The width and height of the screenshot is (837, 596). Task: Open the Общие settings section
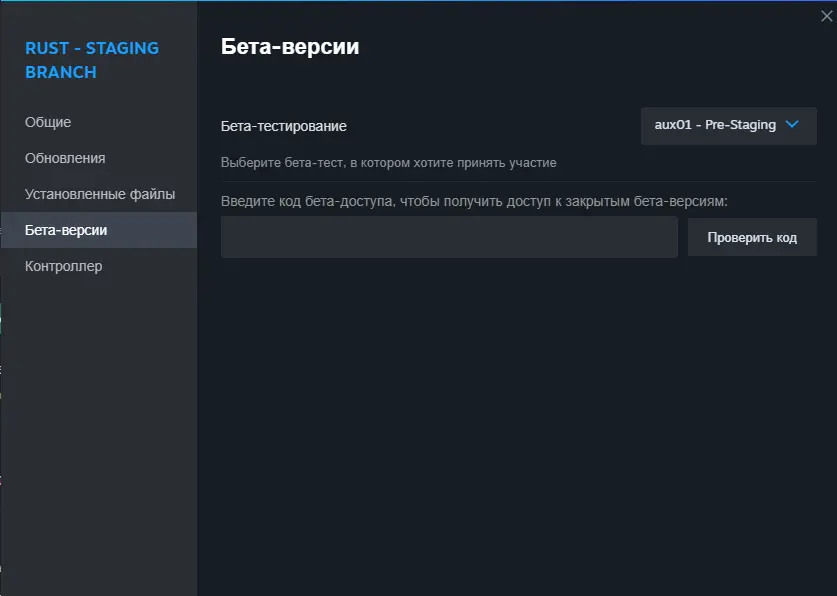[48, 122]
